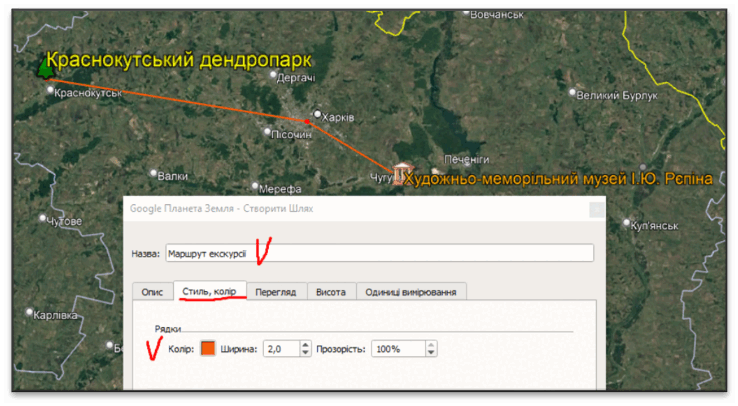The height and width of the screenshot is (406, 738).
Task: Click the dialog title Google Планета Земля - Створити Шлях
Action: [x=221, y=208]
